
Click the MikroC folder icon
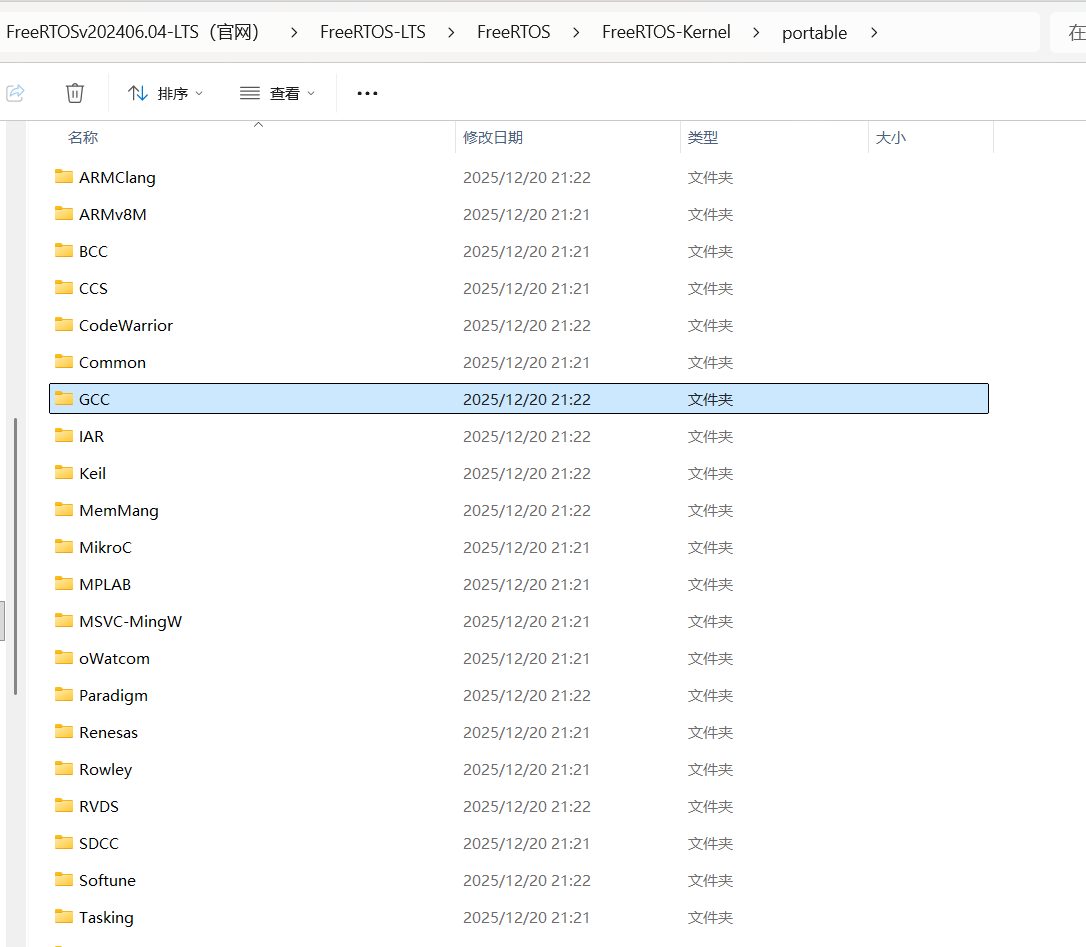[x=64, y=547]
